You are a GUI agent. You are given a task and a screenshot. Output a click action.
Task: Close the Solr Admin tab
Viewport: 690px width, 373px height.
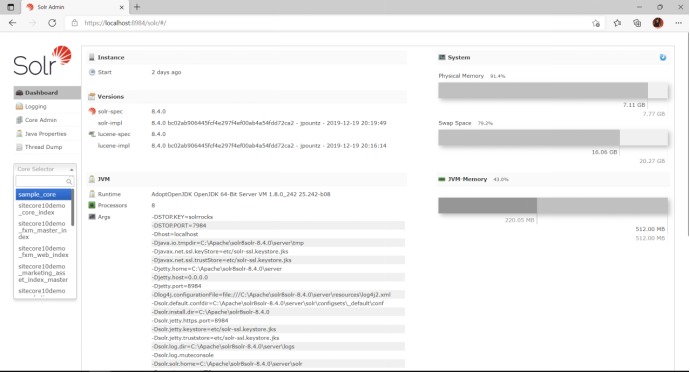(x=121, y=7)
